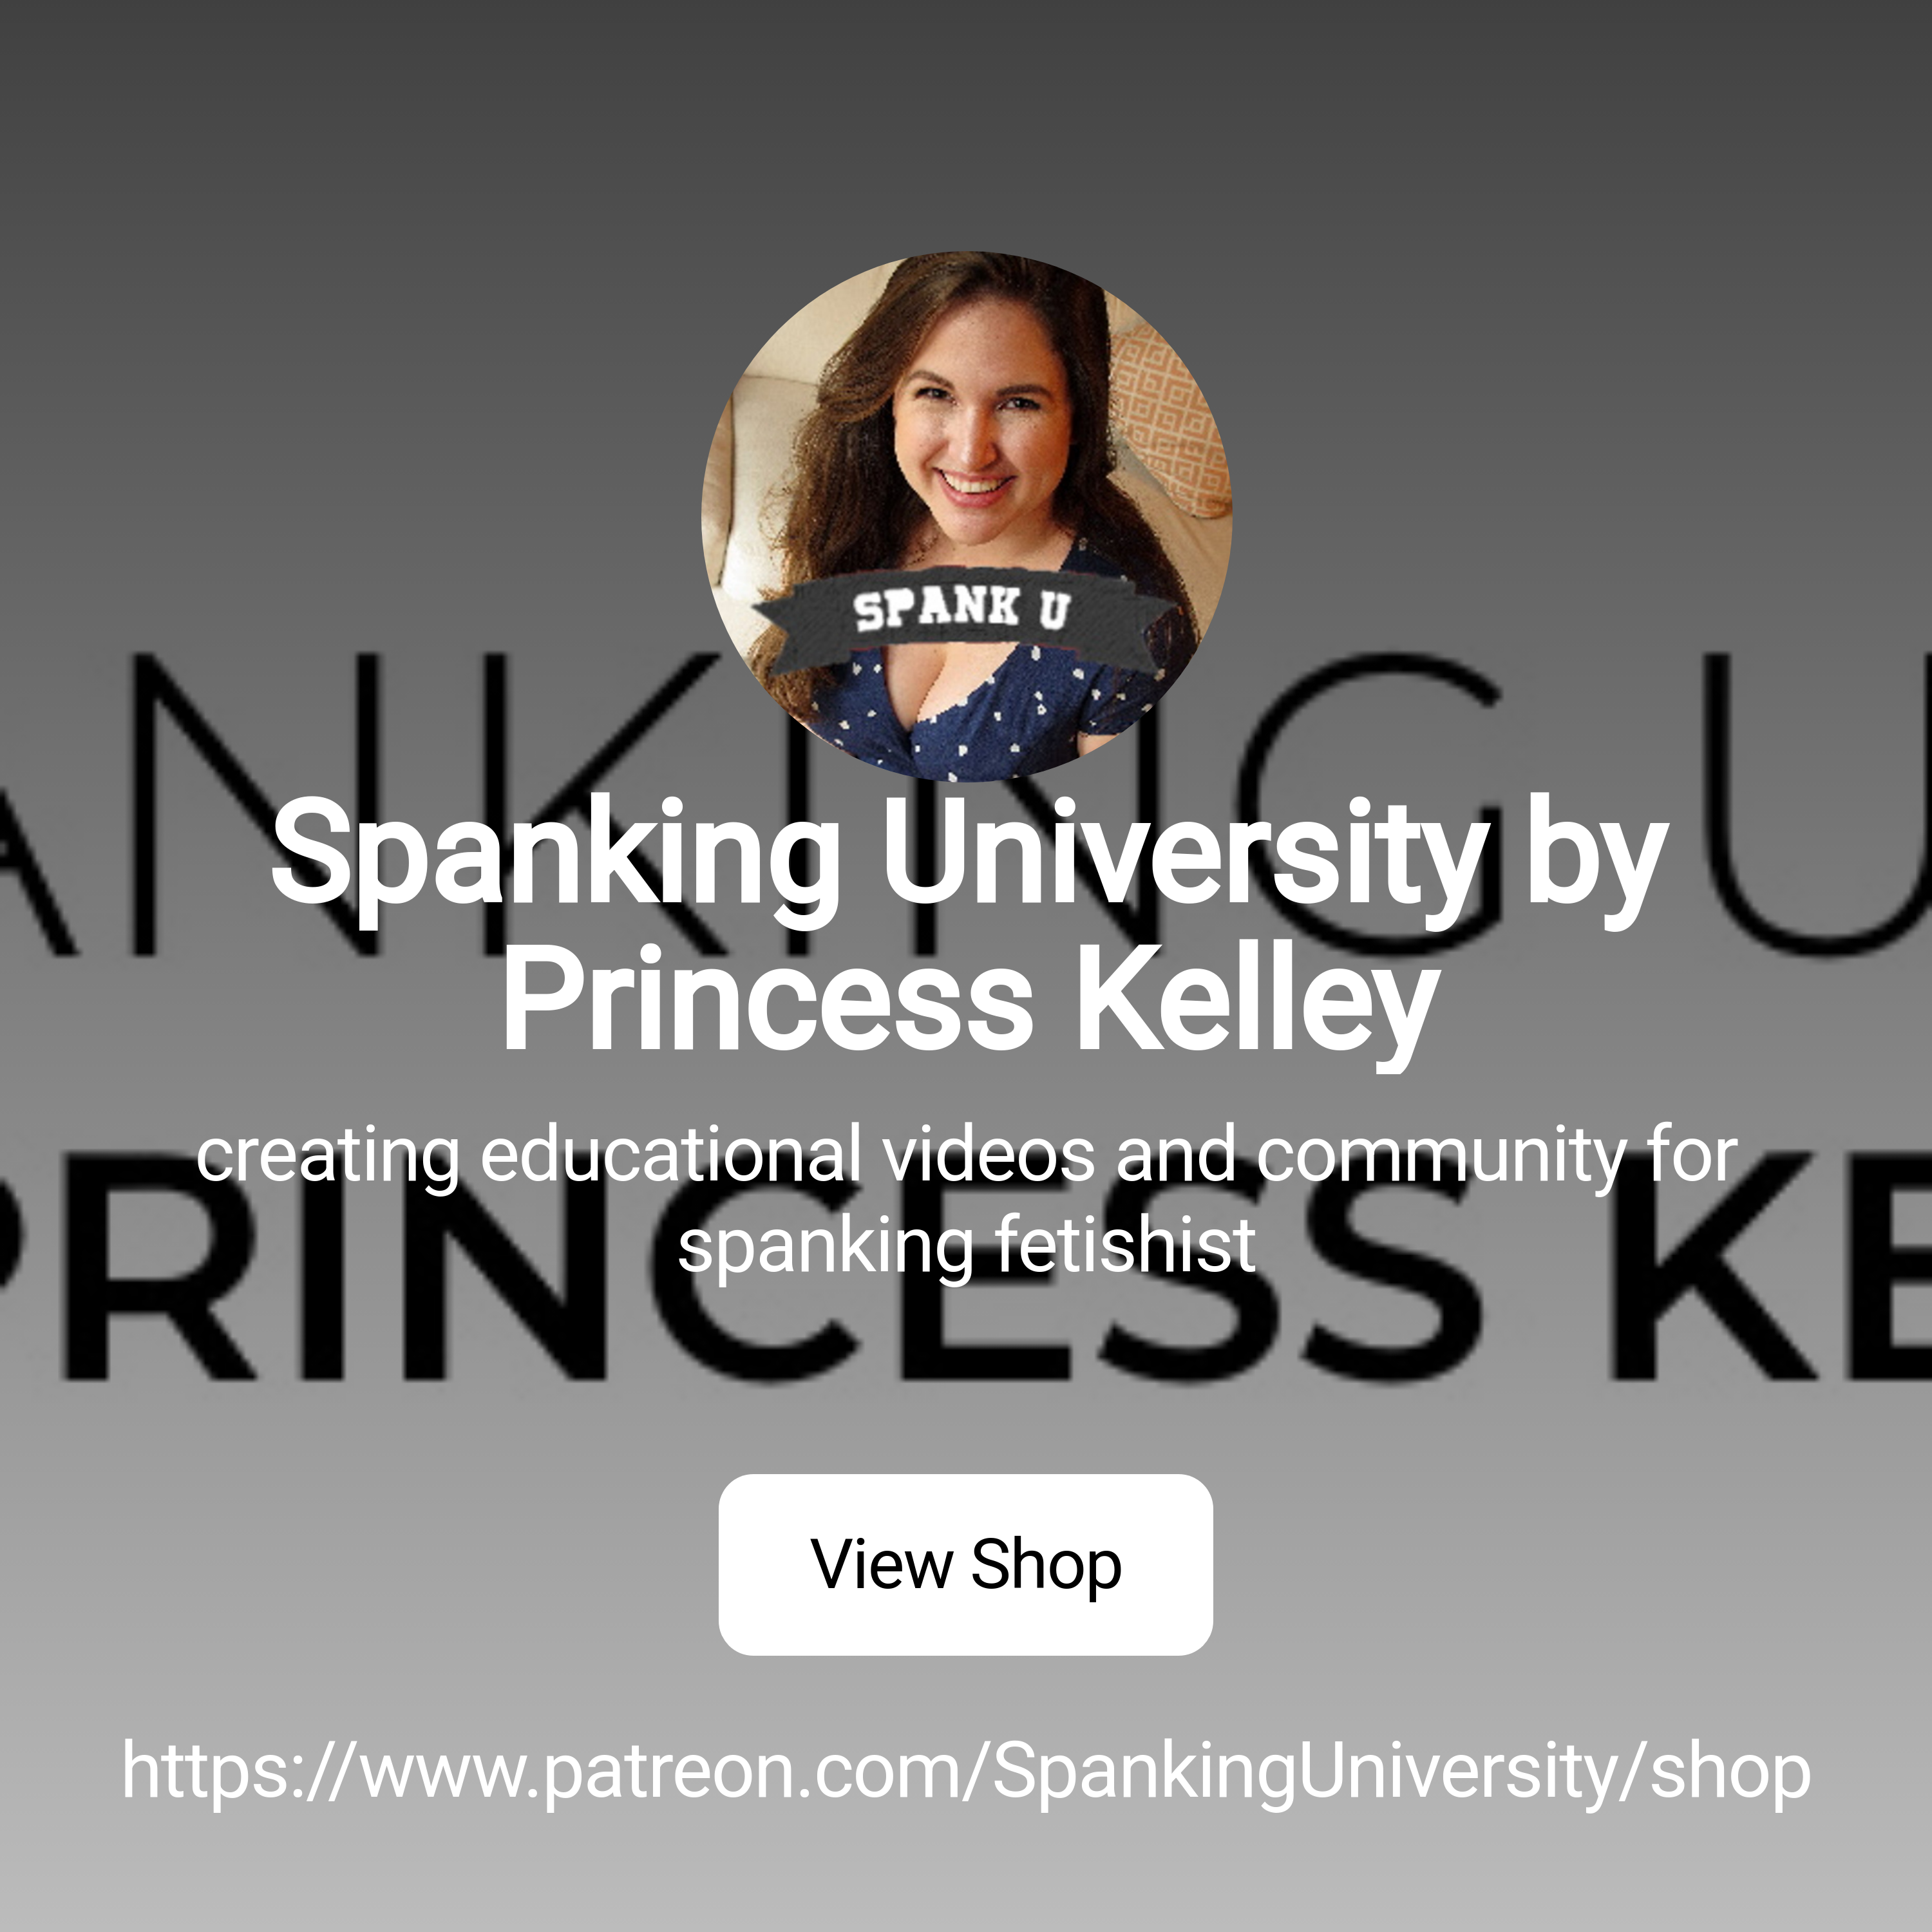Click the spanking fetishist subtitle line
This screenshot has width=1932, height=1932.
(x=966, y=1246)
